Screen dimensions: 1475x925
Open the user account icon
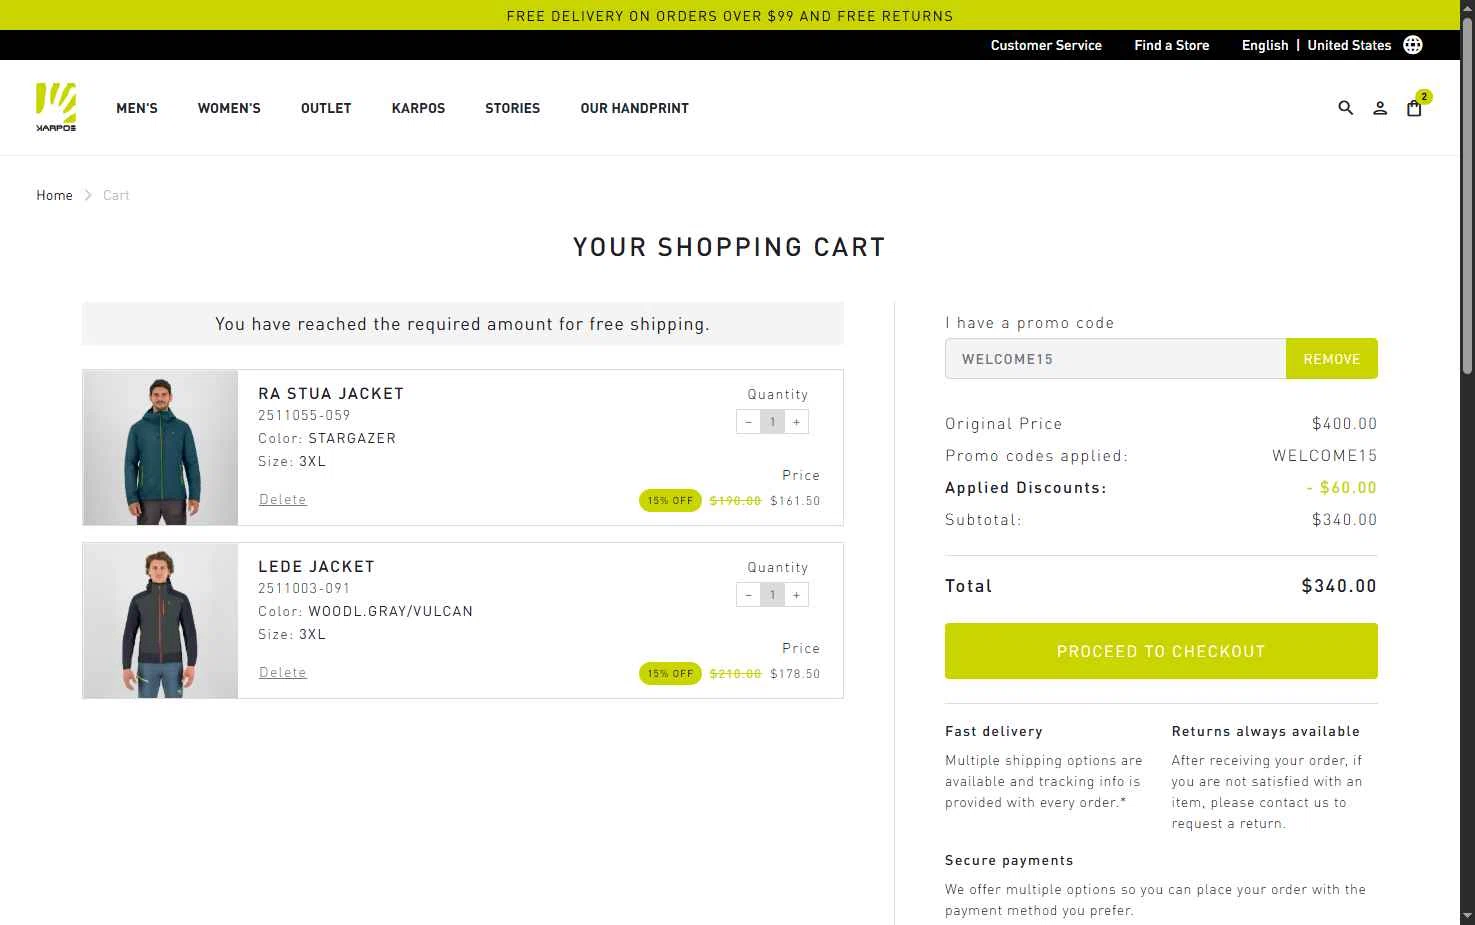pyautogui.click(x=1380, y=108)
